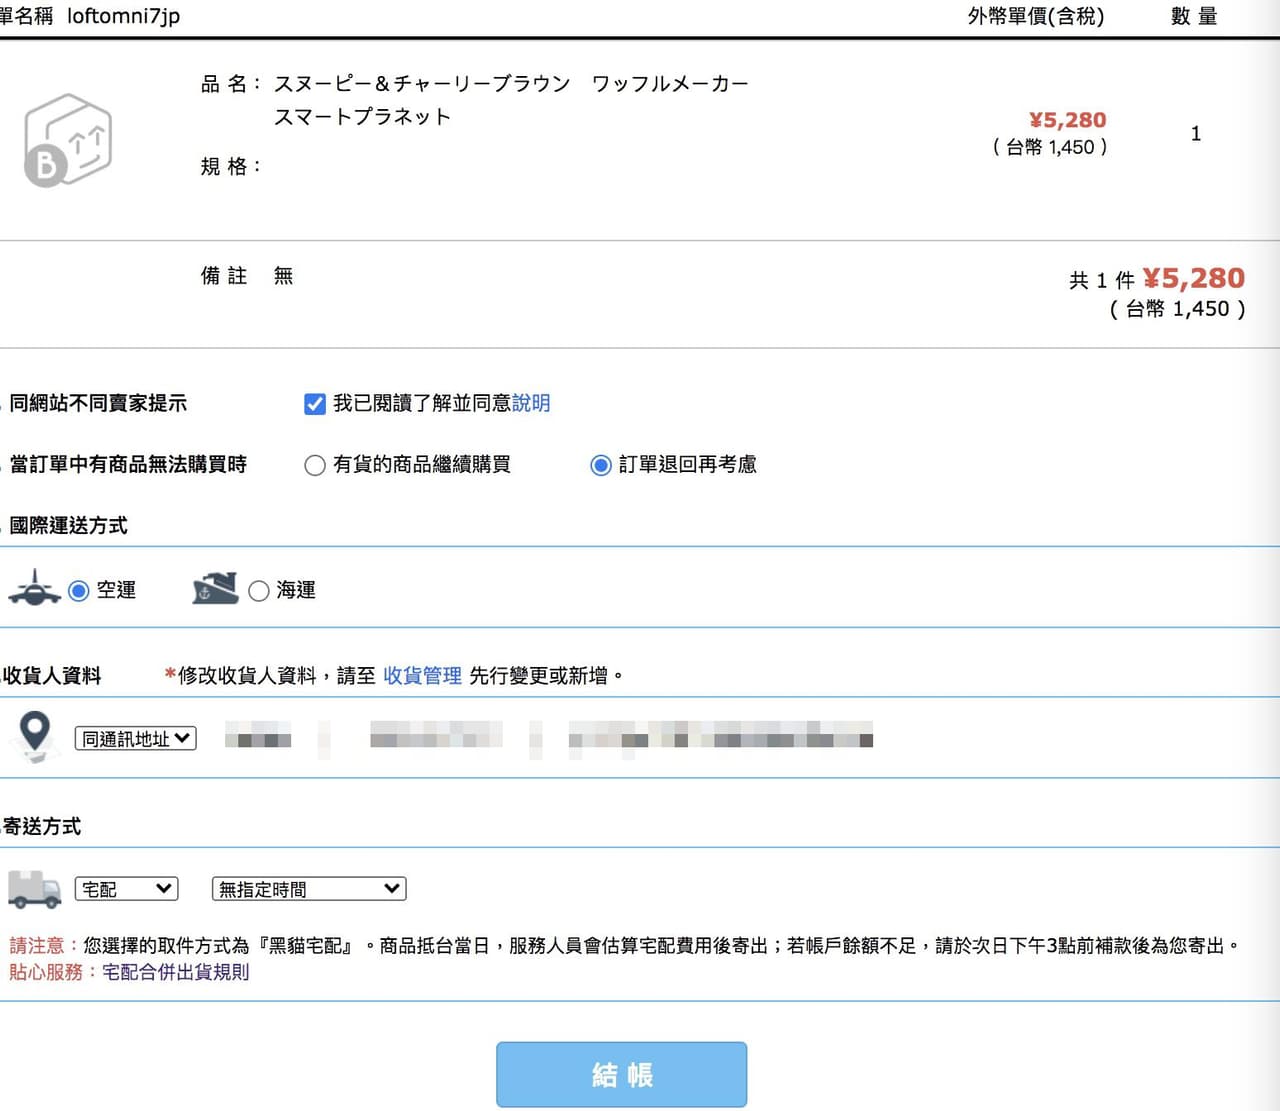Screen dimensions: 1280x1111
Task: Uncheck the 我已閱讀了解並同意 checkbox
Action: tap(315, 404)
